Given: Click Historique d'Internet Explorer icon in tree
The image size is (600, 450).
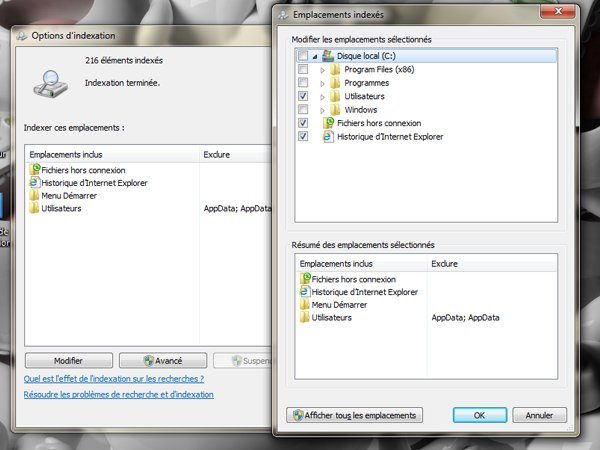Looking at the screenshot, I should click(x=328, y=137).
